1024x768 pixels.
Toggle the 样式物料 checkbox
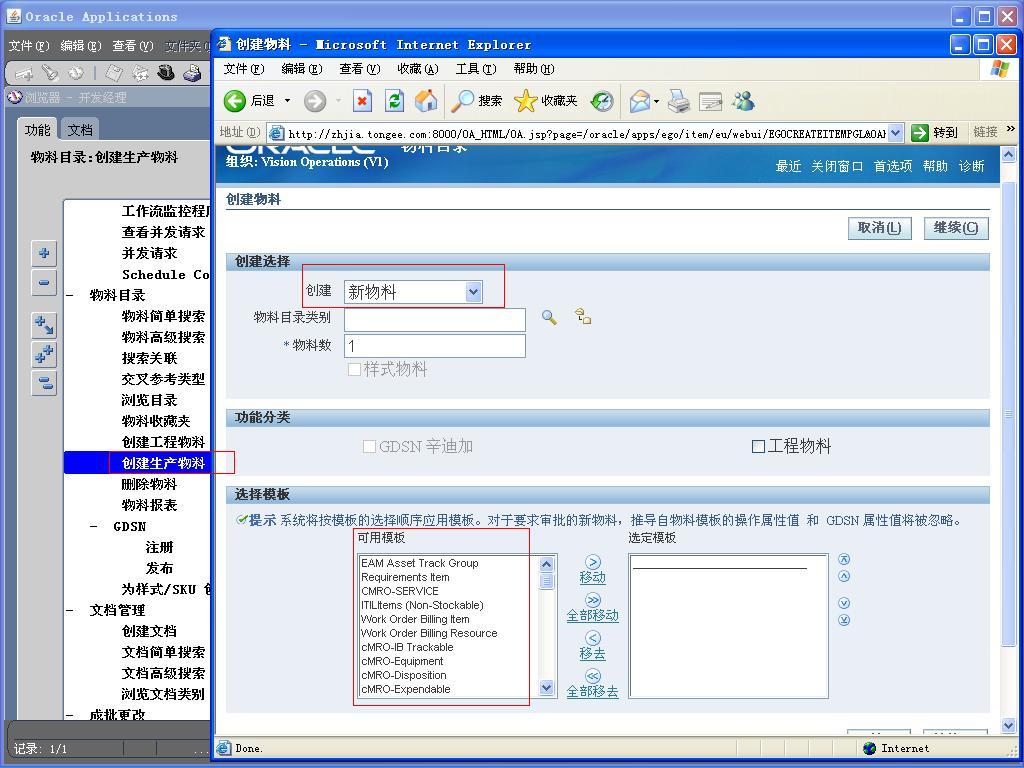(354, 370)
